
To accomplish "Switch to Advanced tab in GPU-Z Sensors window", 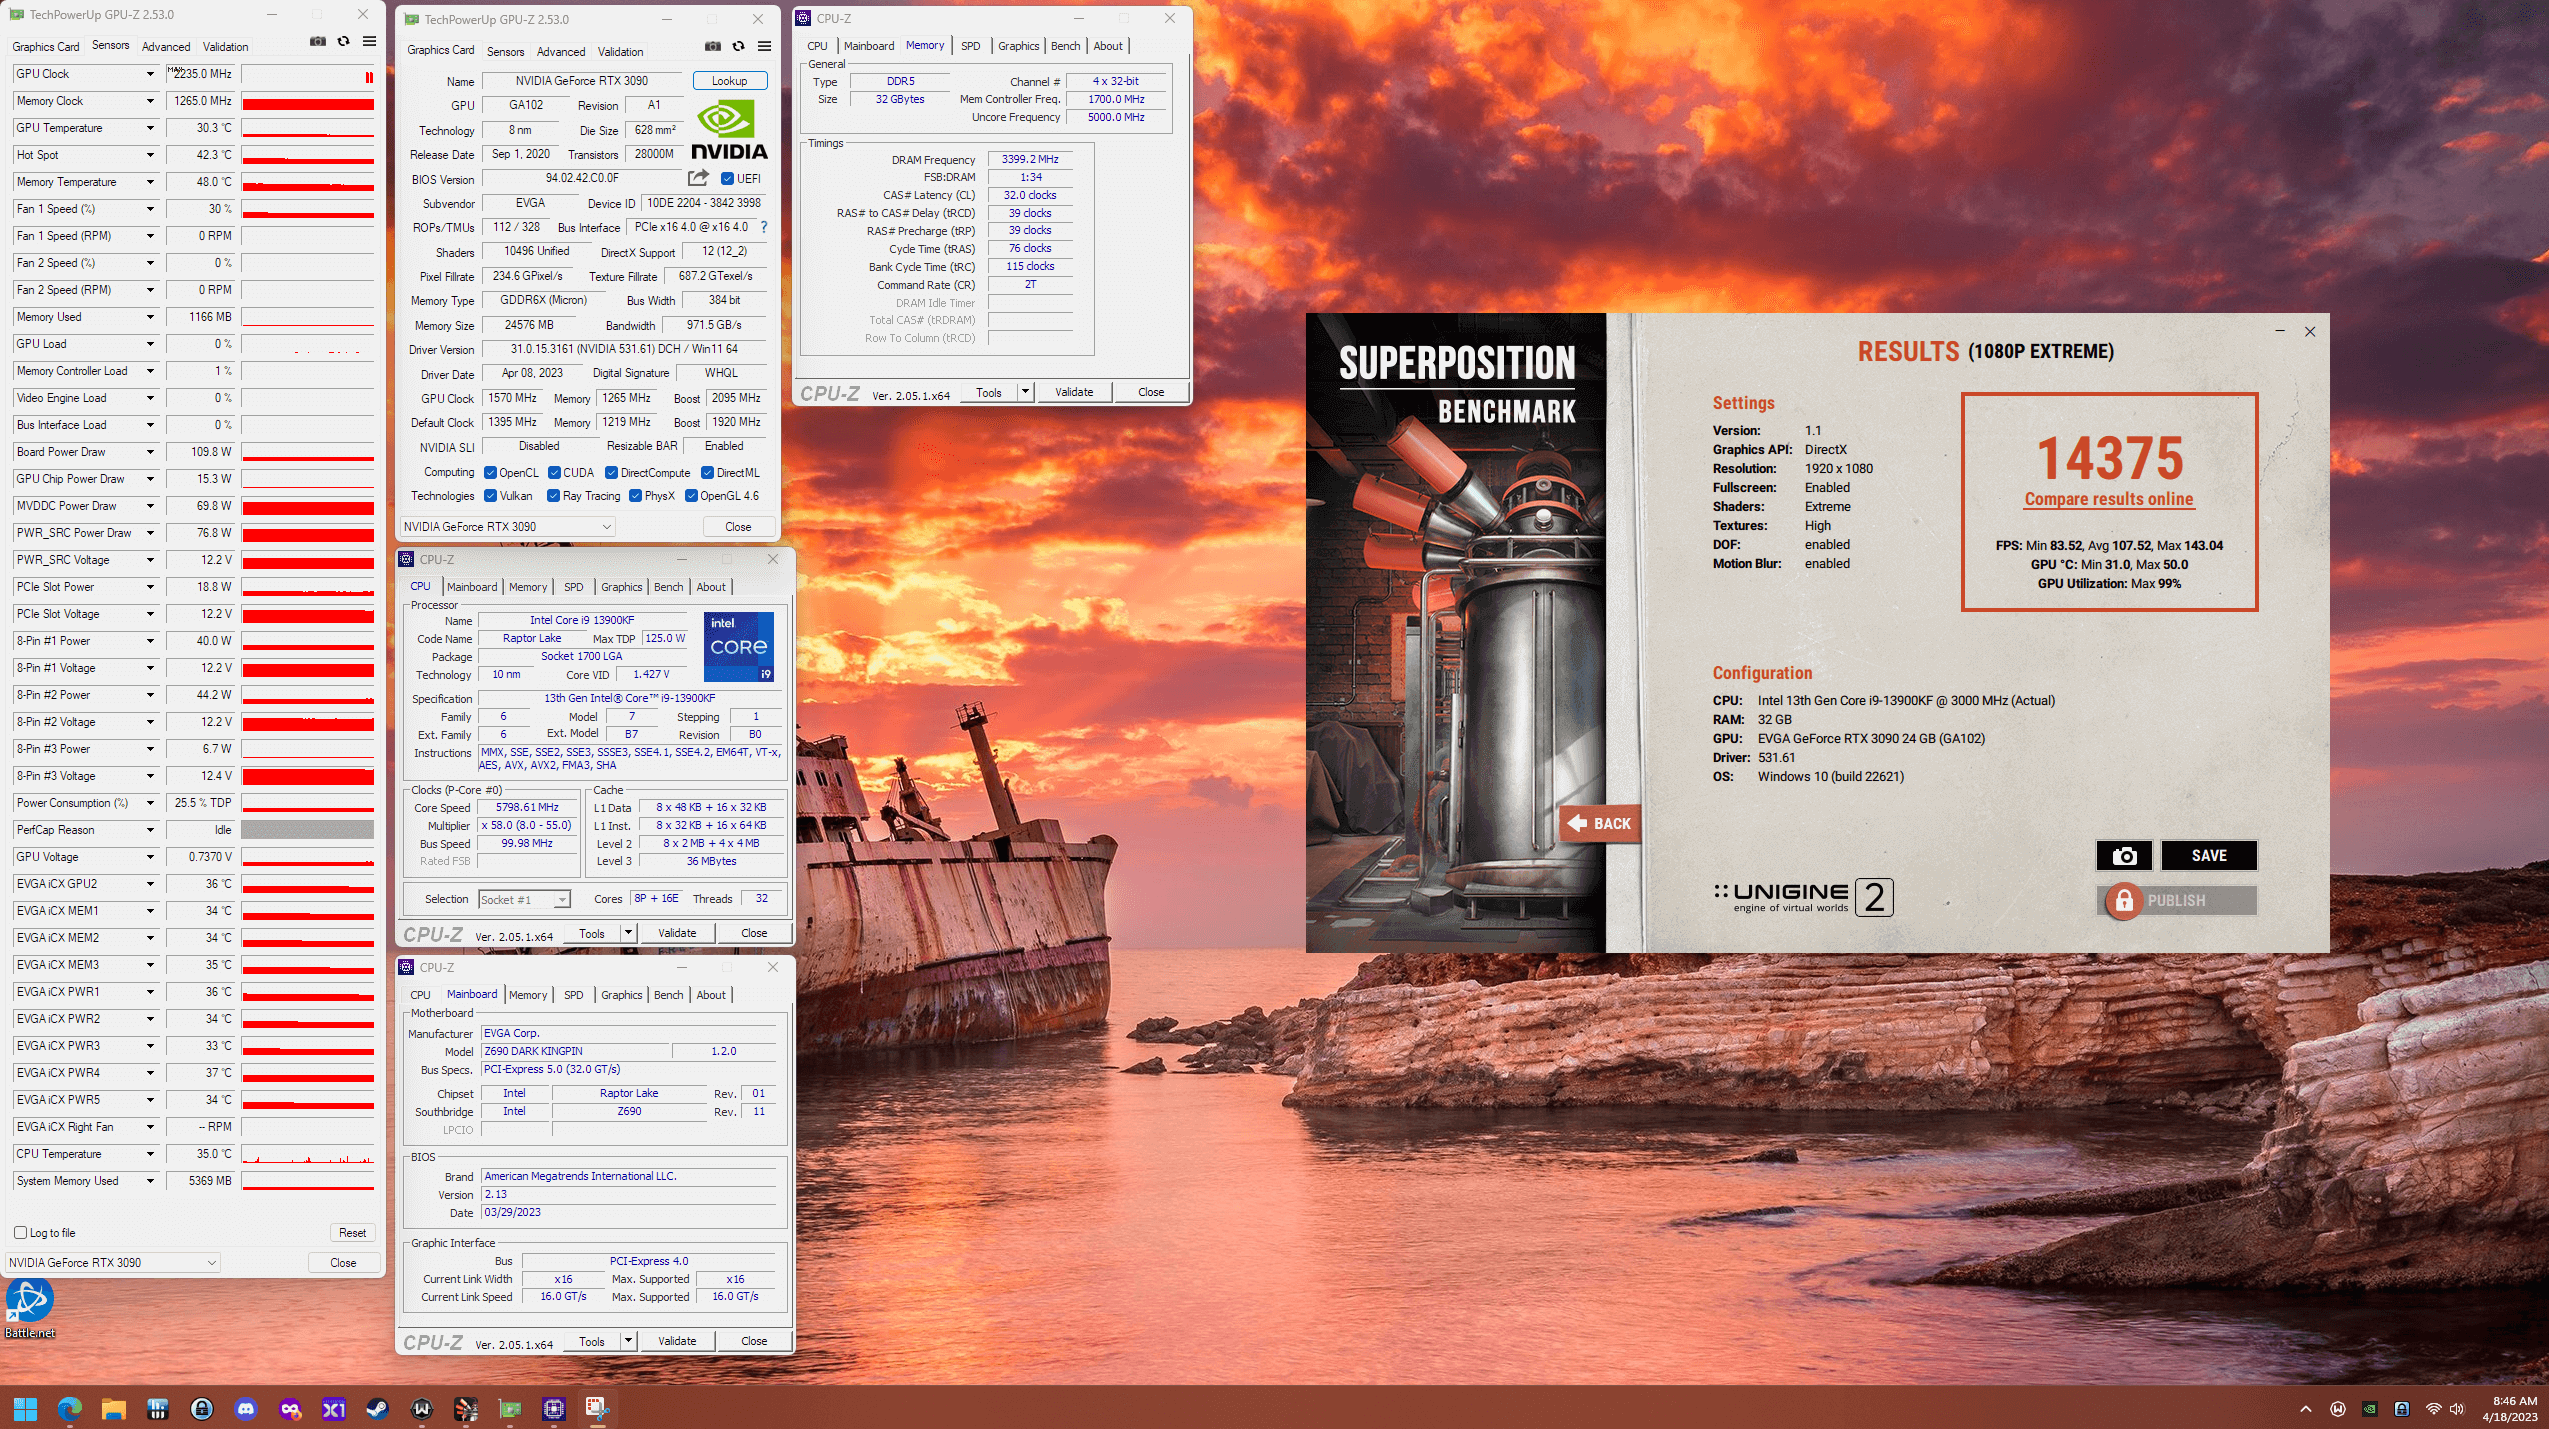I will tap(166, 47).
